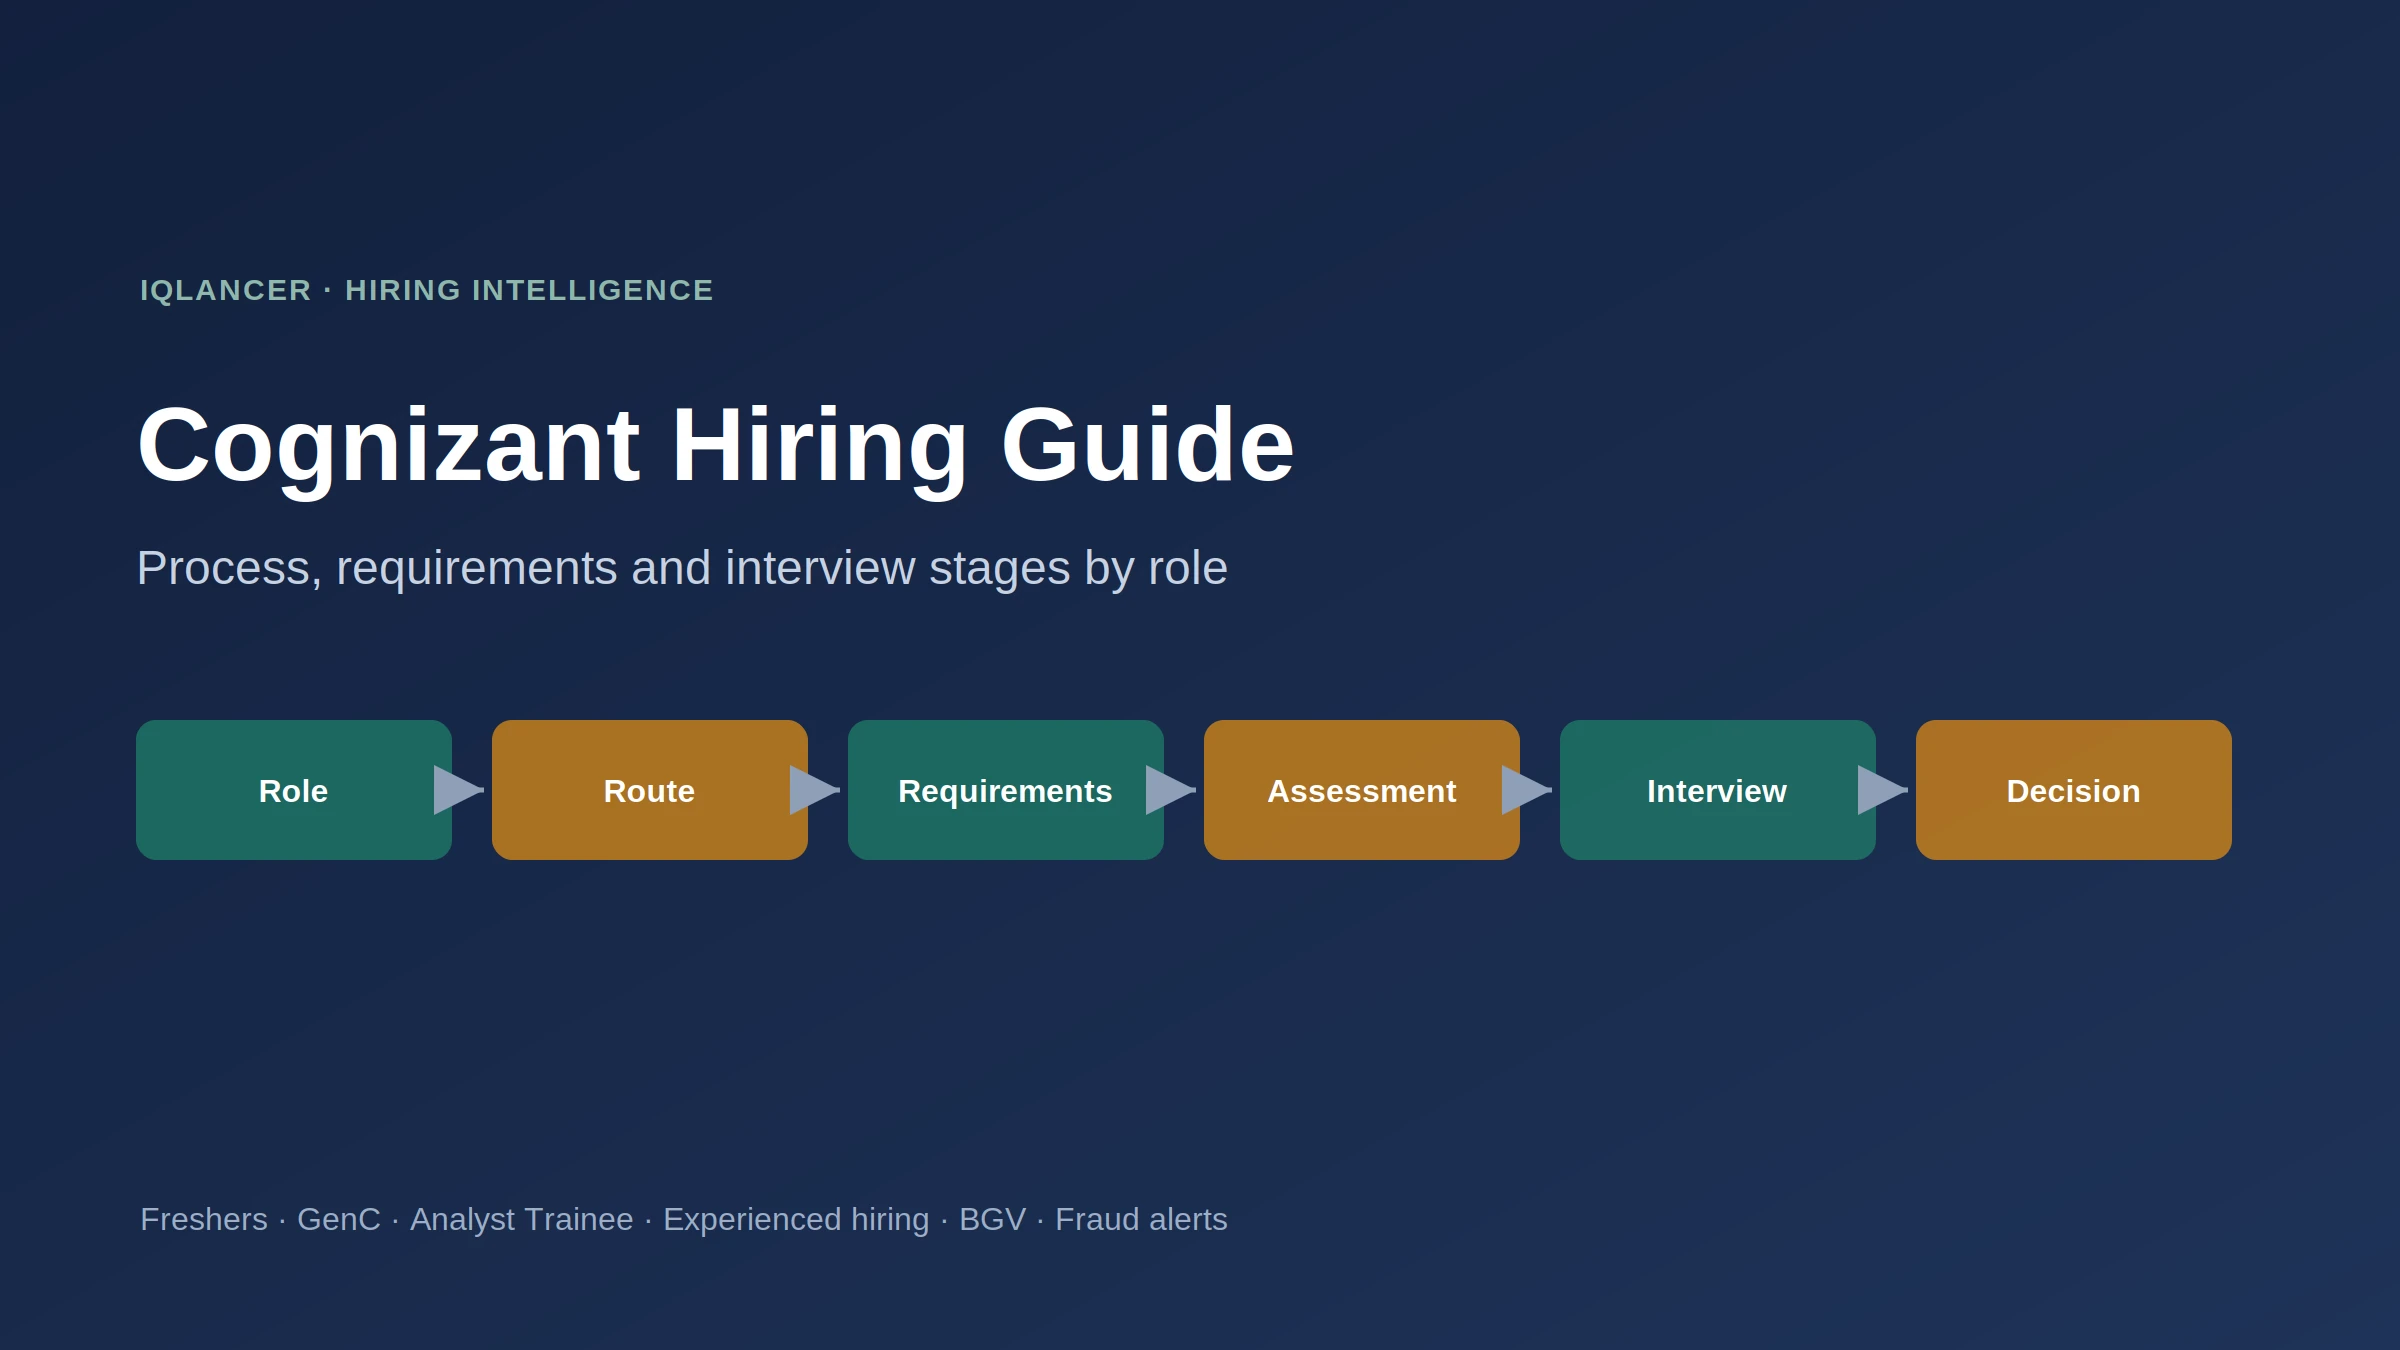Click the Role step box

click(x=294, y=790)
